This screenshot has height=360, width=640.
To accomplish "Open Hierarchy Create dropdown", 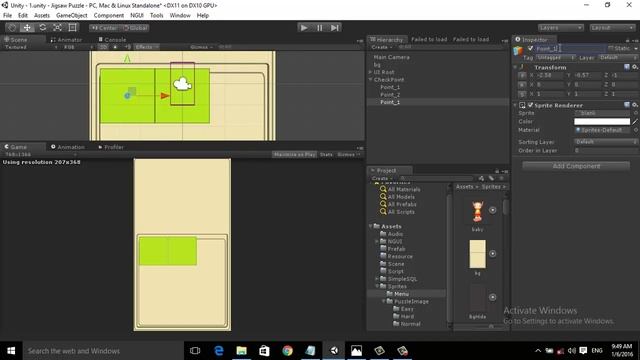I will (x=382, y=47).
